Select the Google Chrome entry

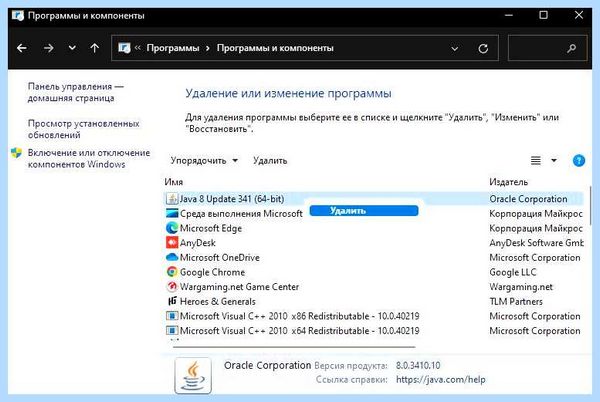click(x=212, y=272)
